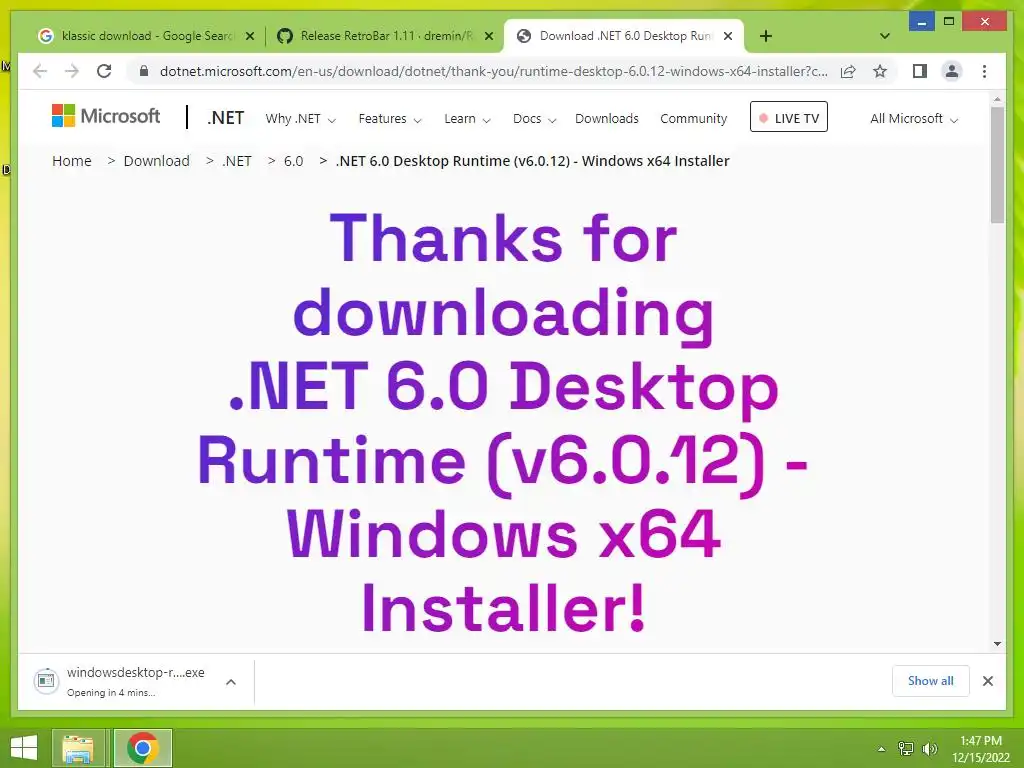Go to Download breadcrumb
This screenshot has width=1024, height=768.
click(x=157, y=161)
